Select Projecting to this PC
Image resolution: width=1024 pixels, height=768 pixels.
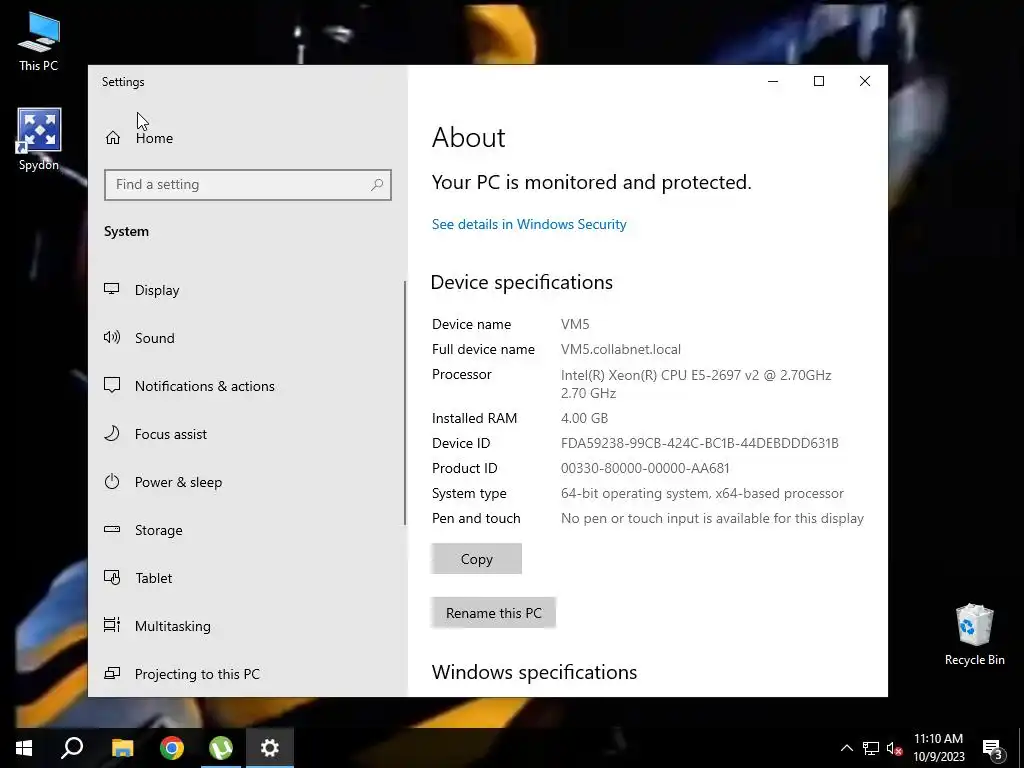[248, 674]
